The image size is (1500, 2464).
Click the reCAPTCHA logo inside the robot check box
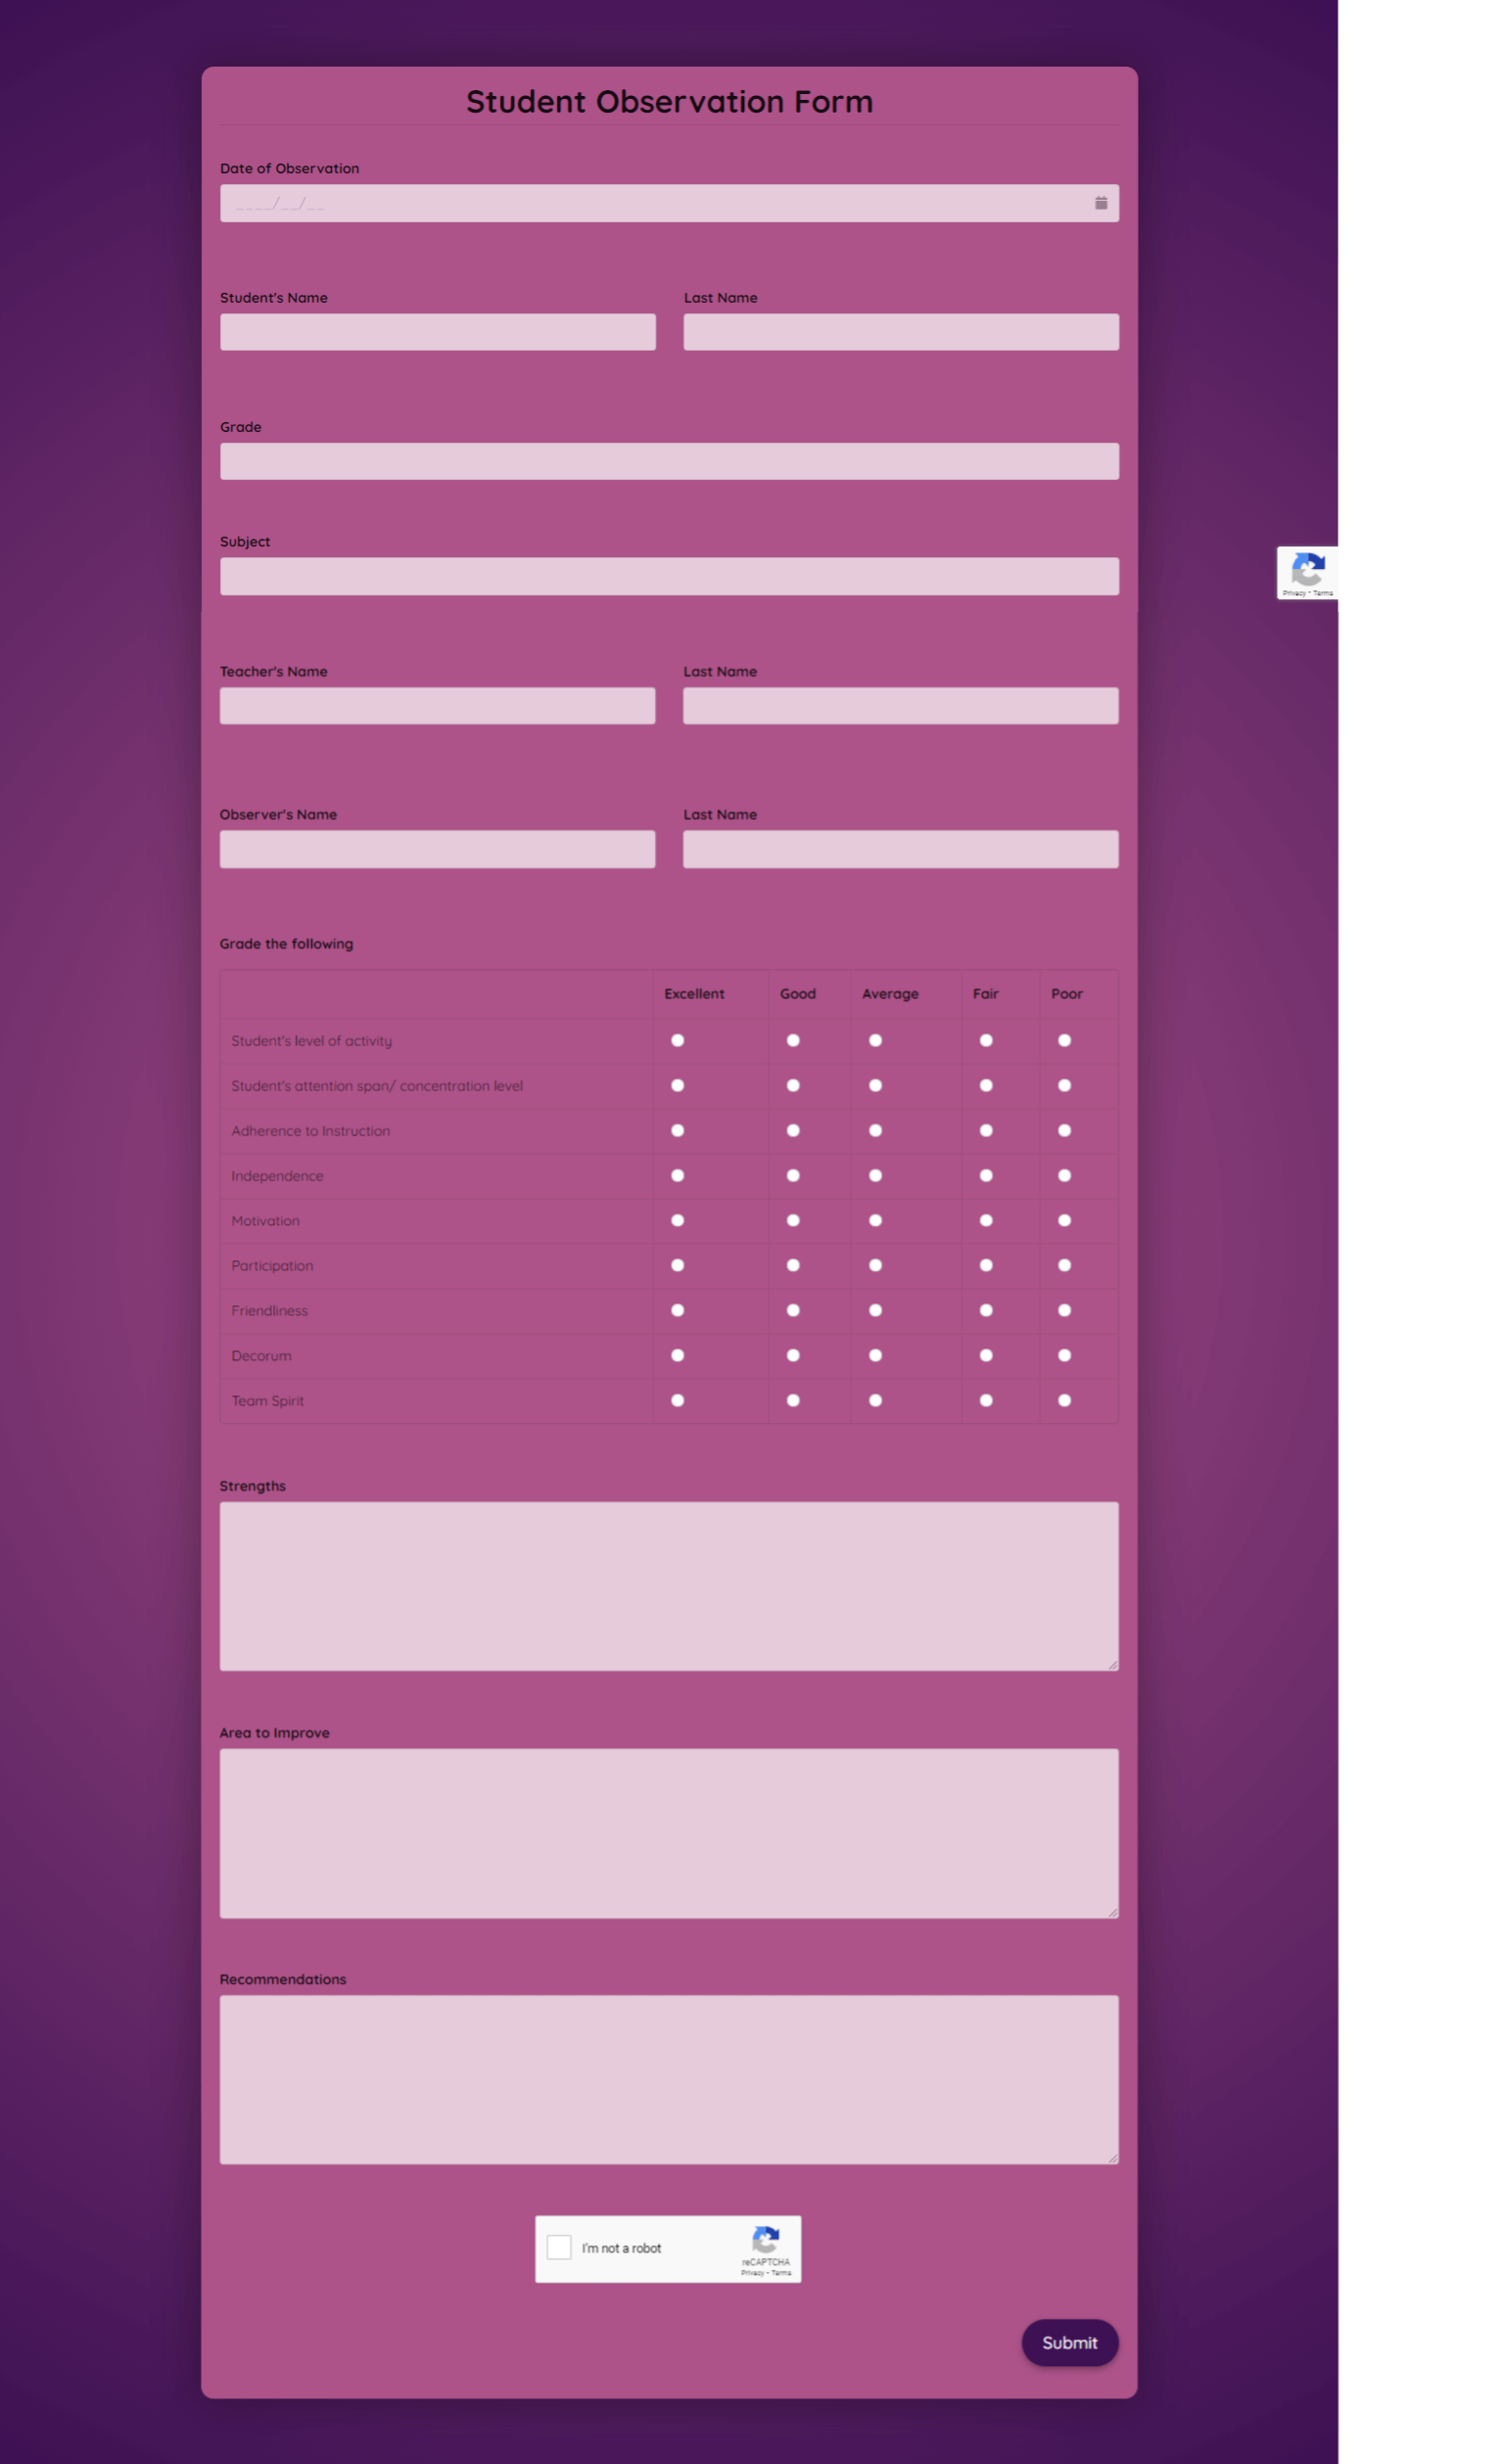766,2240
